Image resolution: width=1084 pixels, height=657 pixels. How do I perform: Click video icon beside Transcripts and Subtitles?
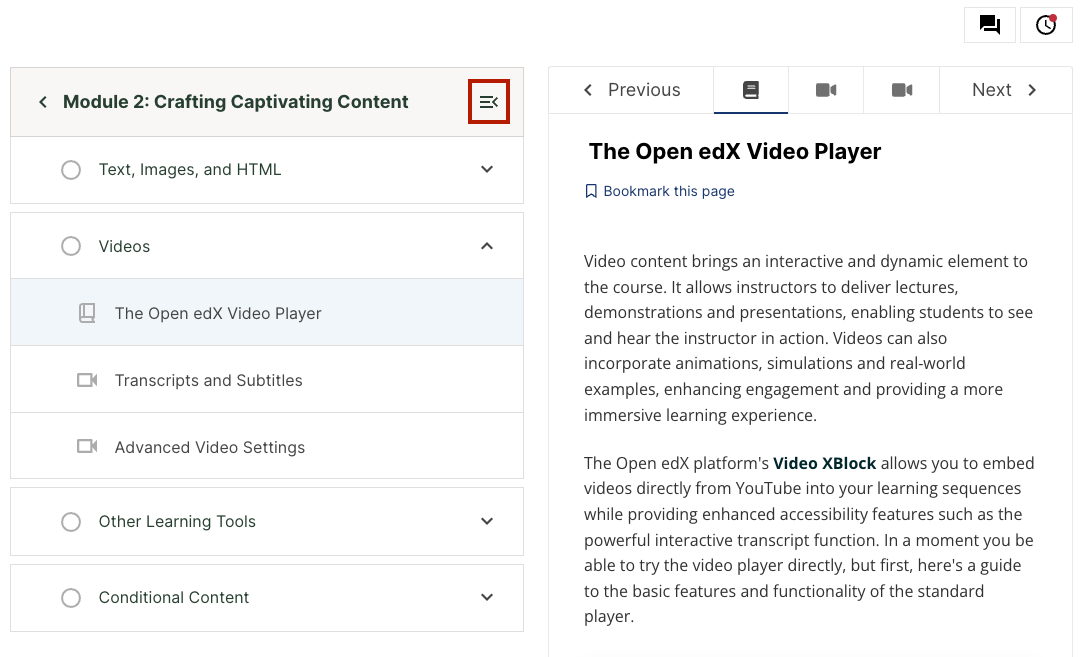87,380
